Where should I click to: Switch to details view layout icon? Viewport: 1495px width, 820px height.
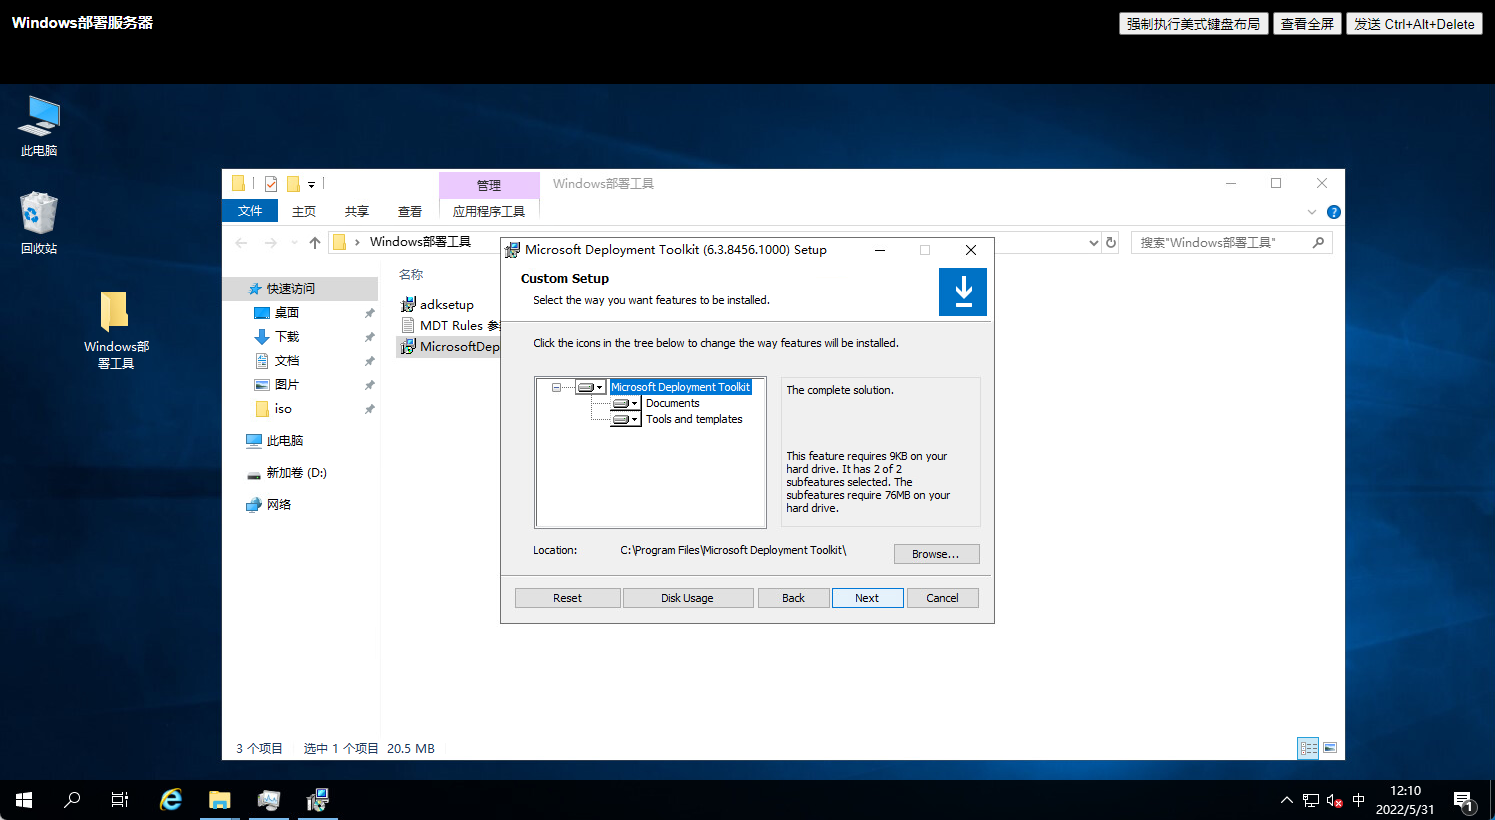point(1308,748)
